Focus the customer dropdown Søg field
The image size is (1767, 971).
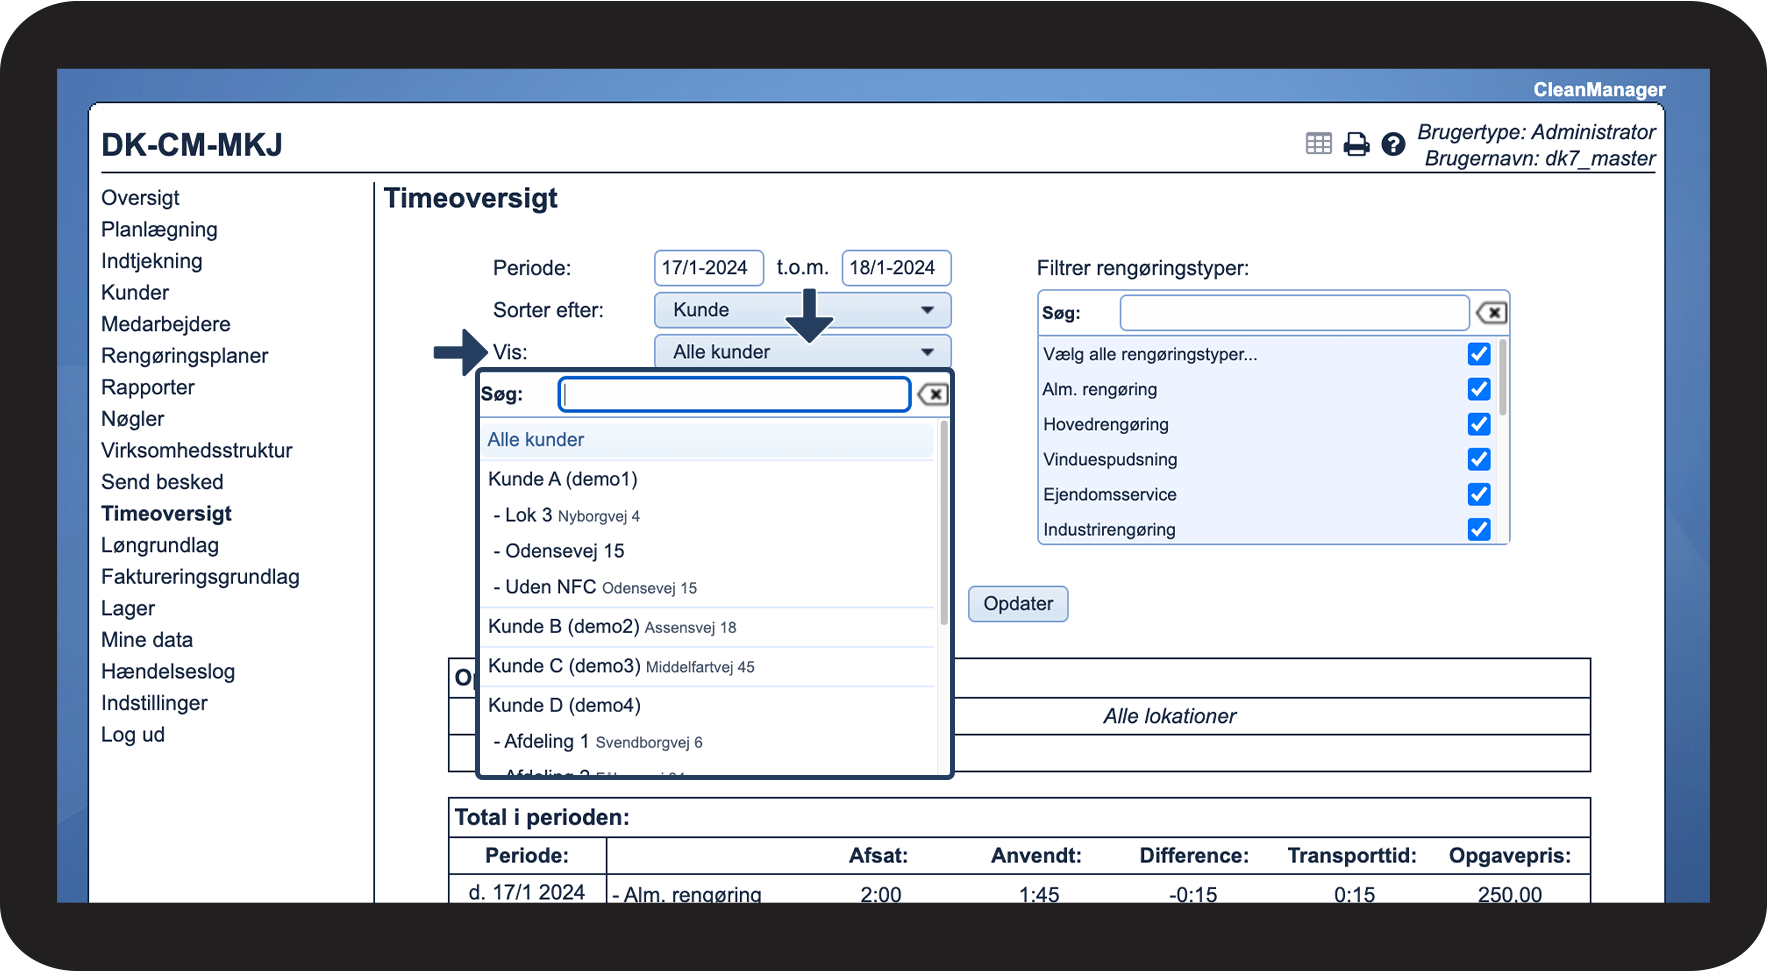pos(735,394)
